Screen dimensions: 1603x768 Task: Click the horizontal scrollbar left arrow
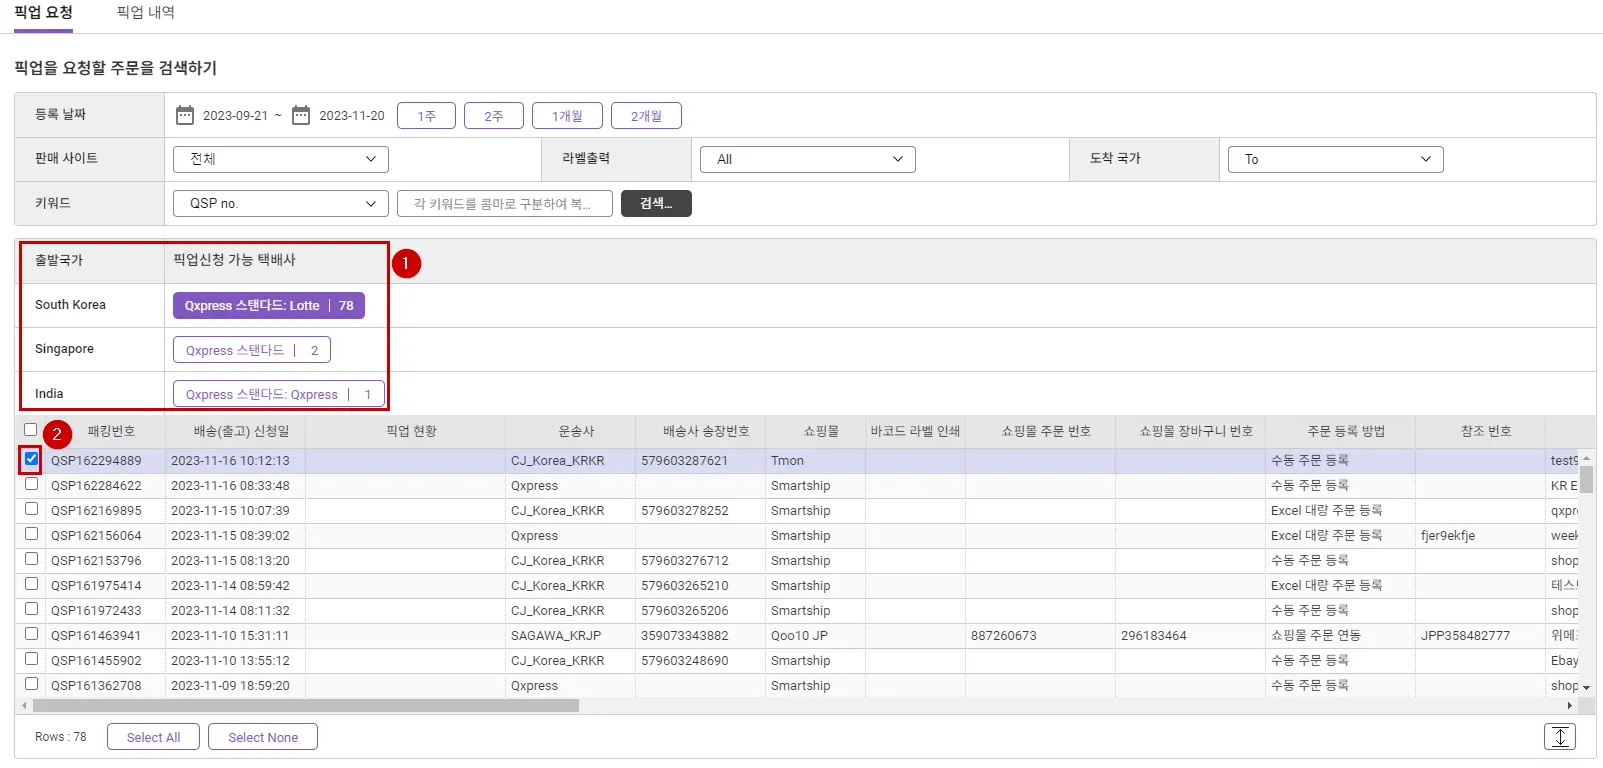[24, 706]
